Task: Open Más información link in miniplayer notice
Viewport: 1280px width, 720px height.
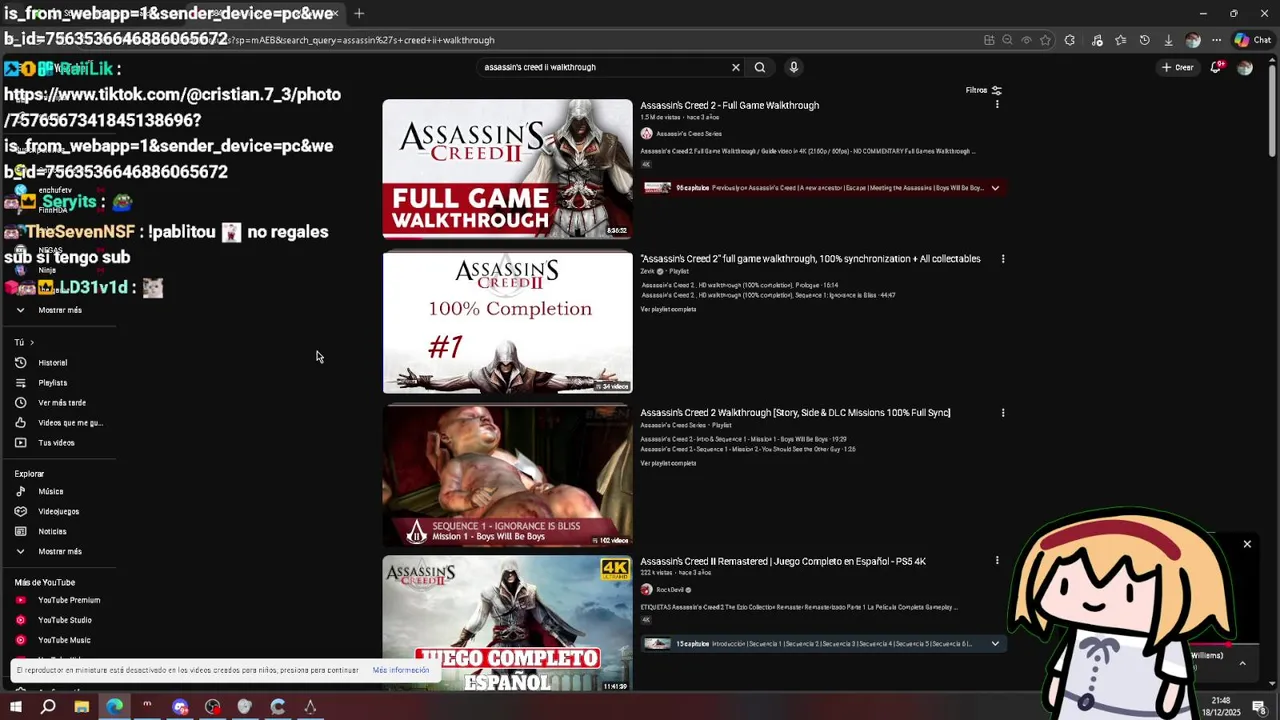Action: tap(401, 670)
